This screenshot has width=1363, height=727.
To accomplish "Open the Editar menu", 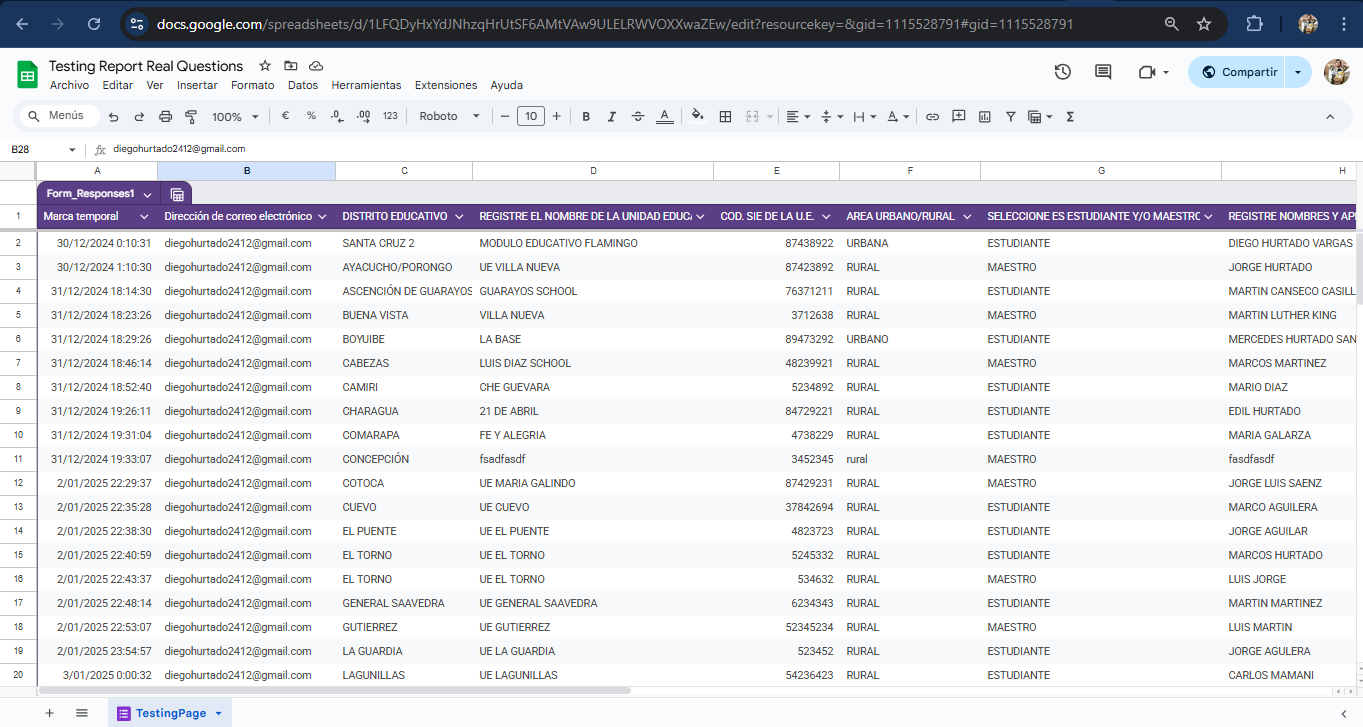I will 118,86.
